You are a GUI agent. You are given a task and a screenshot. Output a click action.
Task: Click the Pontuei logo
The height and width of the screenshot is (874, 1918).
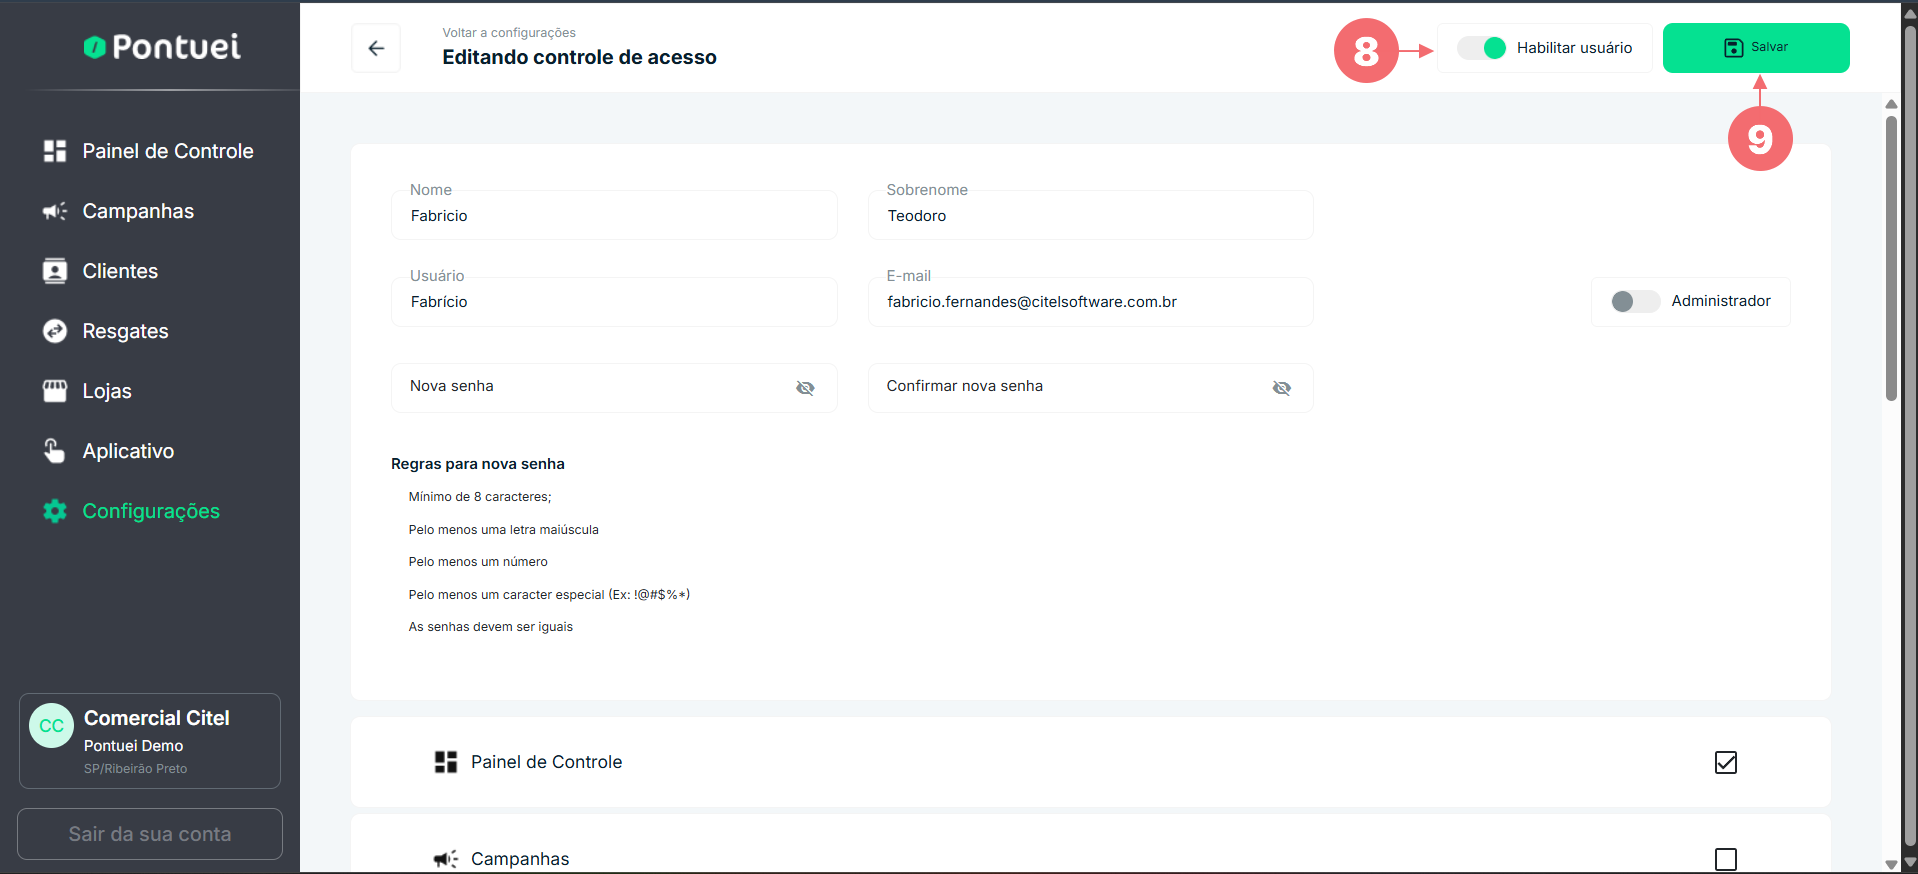tap(162, 47)
